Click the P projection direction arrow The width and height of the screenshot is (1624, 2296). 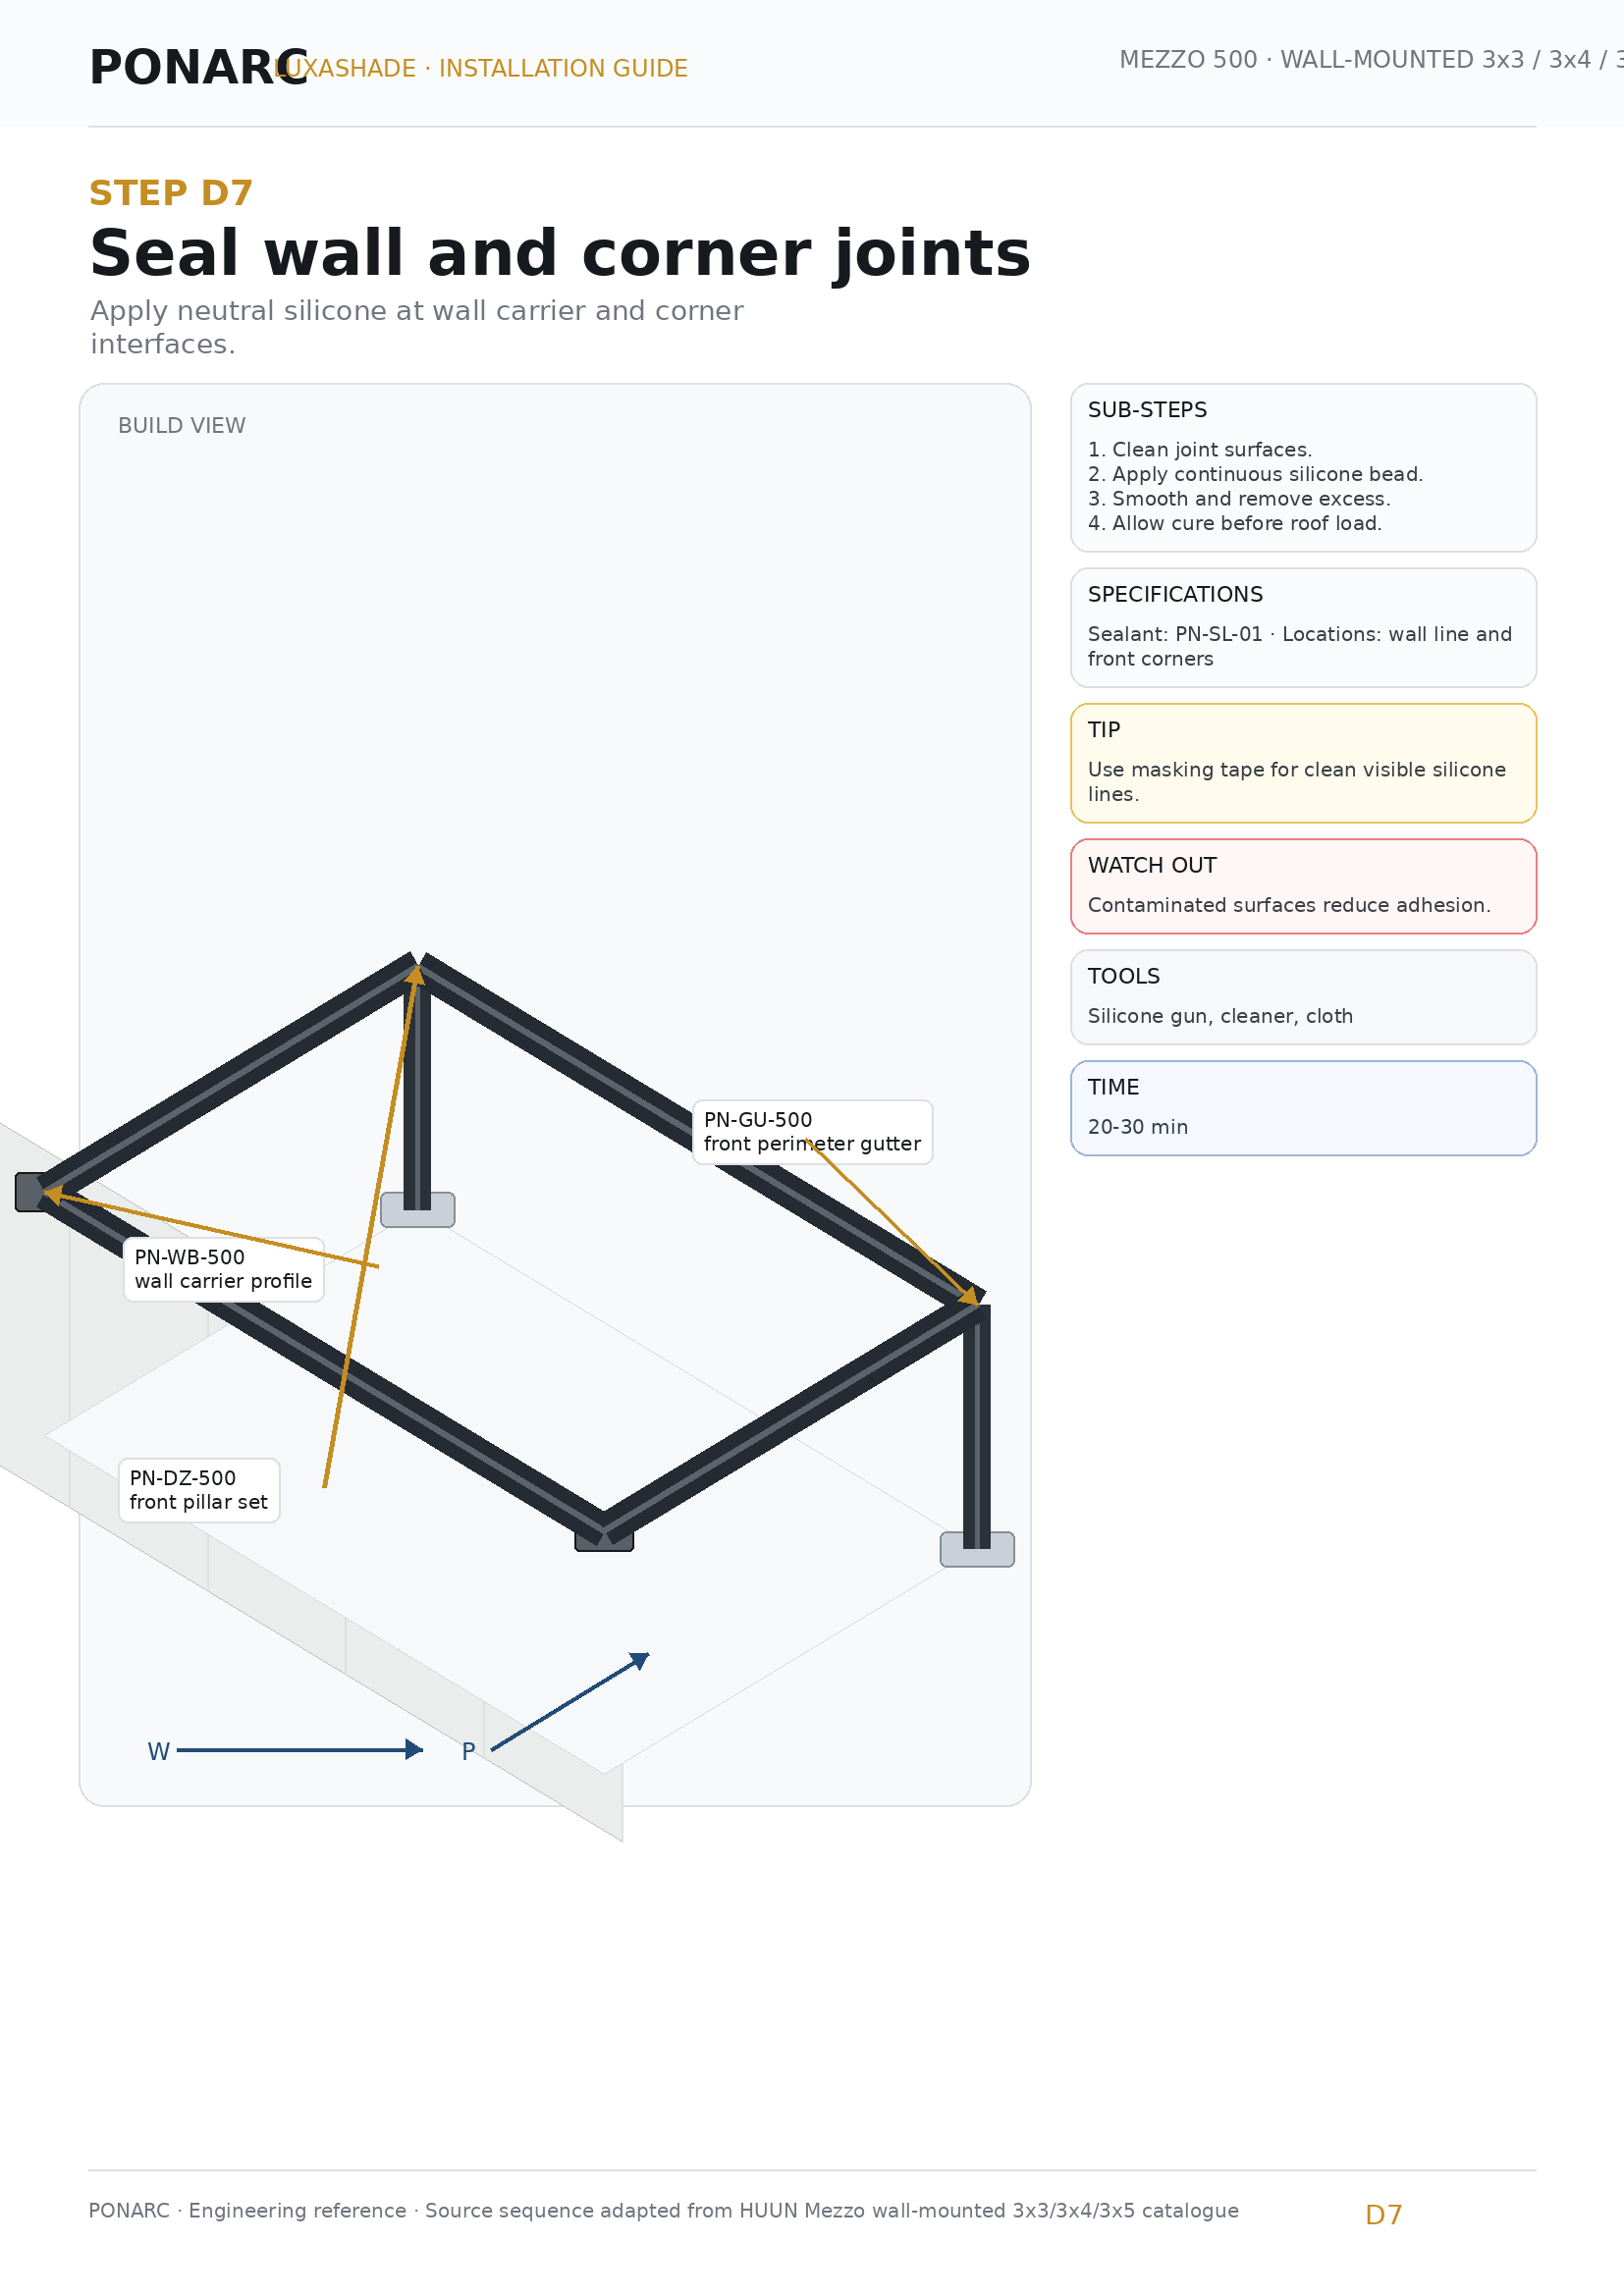(x=570, y=1701)
